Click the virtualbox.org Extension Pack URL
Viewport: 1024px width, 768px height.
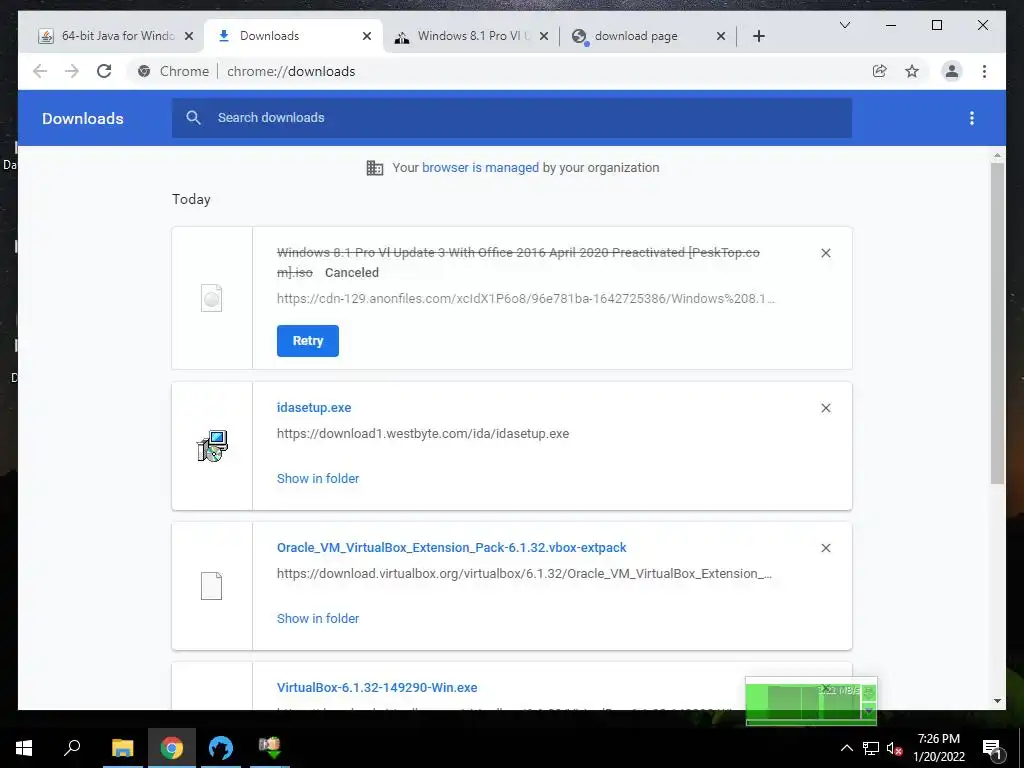point(524,574)
